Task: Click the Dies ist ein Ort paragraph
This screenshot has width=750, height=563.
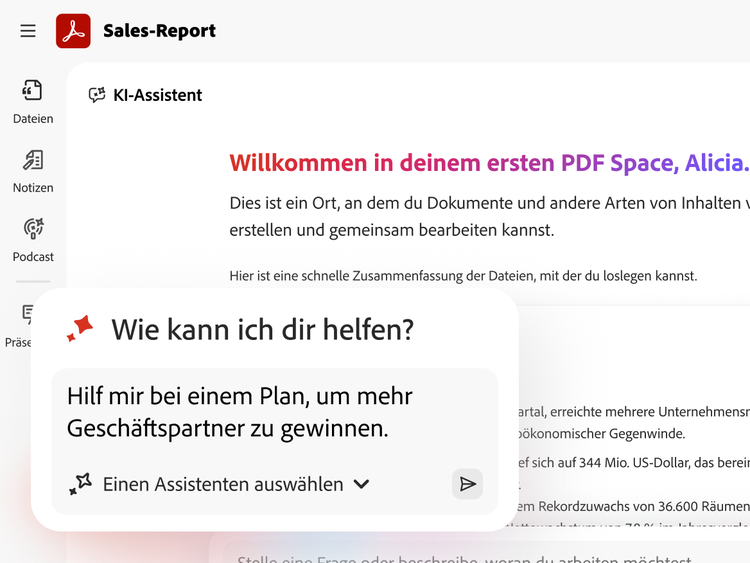Action: [489, 216]
